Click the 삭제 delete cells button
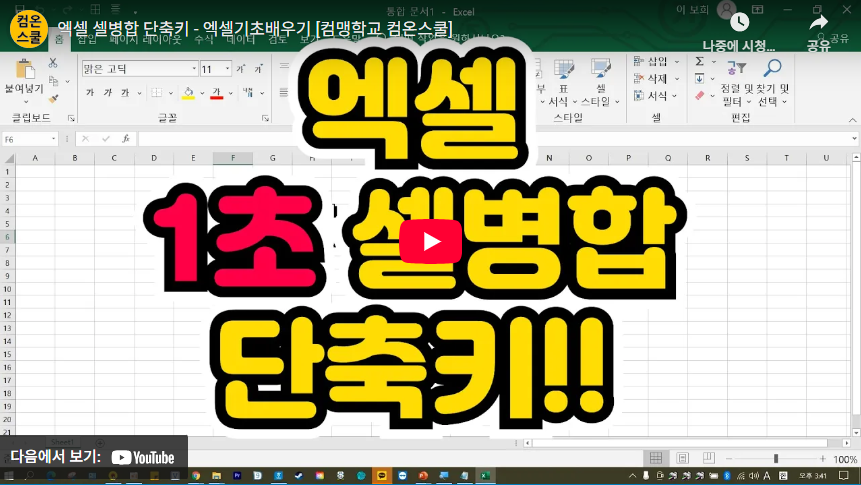This screenshot has width=861, height=485. coord(656,79)
